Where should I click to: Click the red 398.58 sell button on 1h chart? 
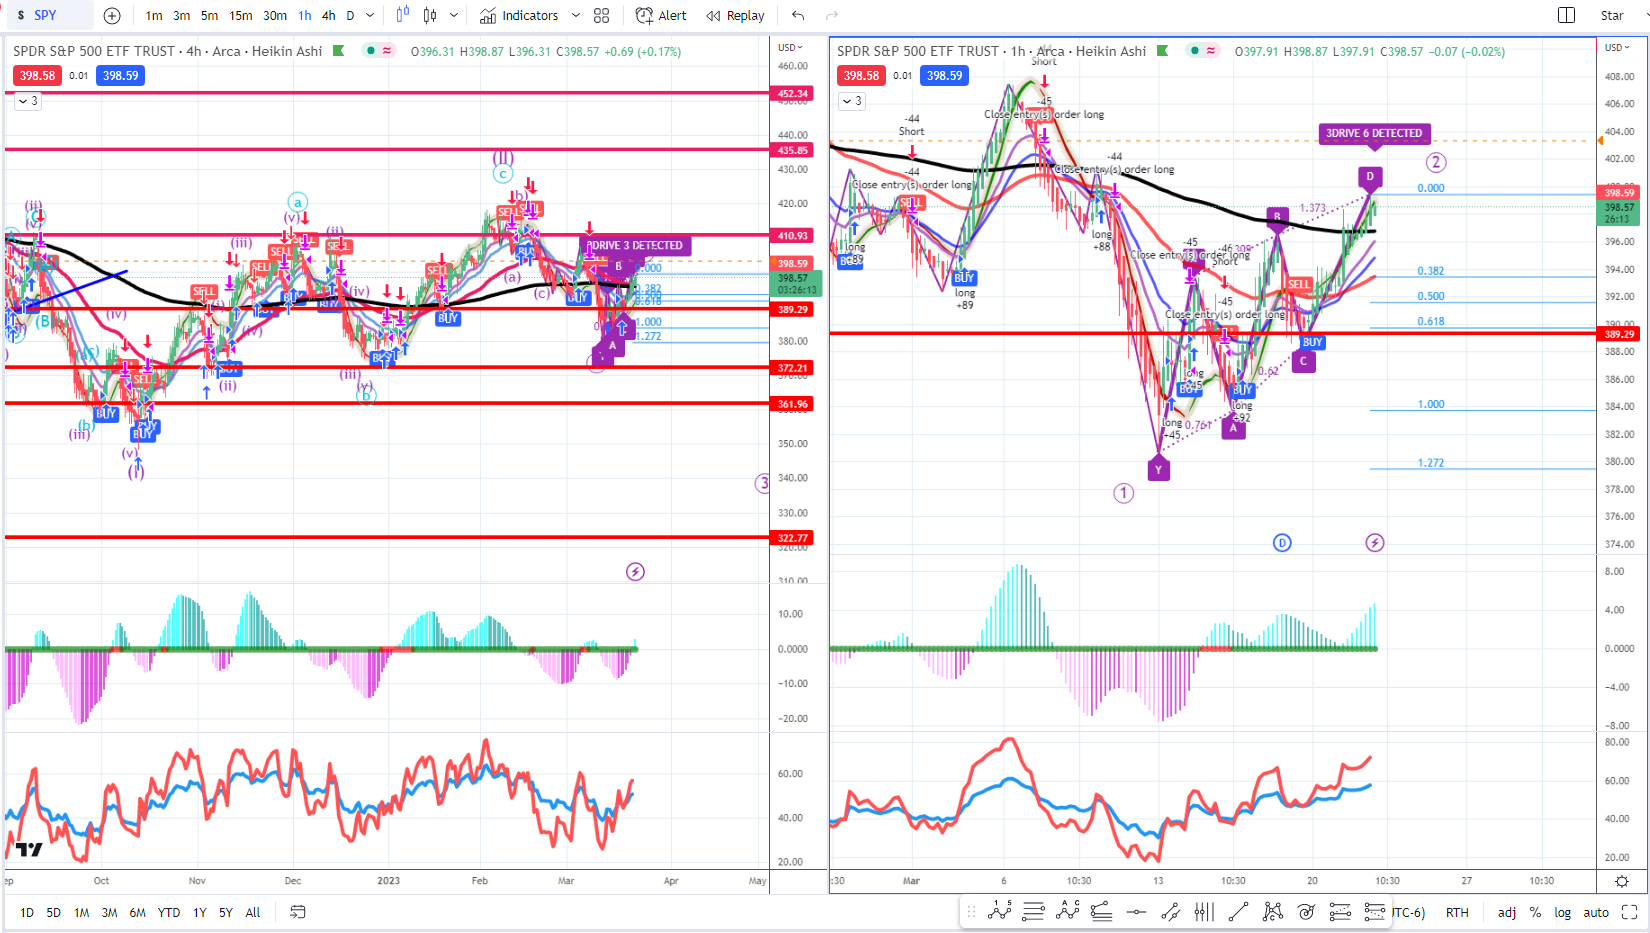(861, 75)
